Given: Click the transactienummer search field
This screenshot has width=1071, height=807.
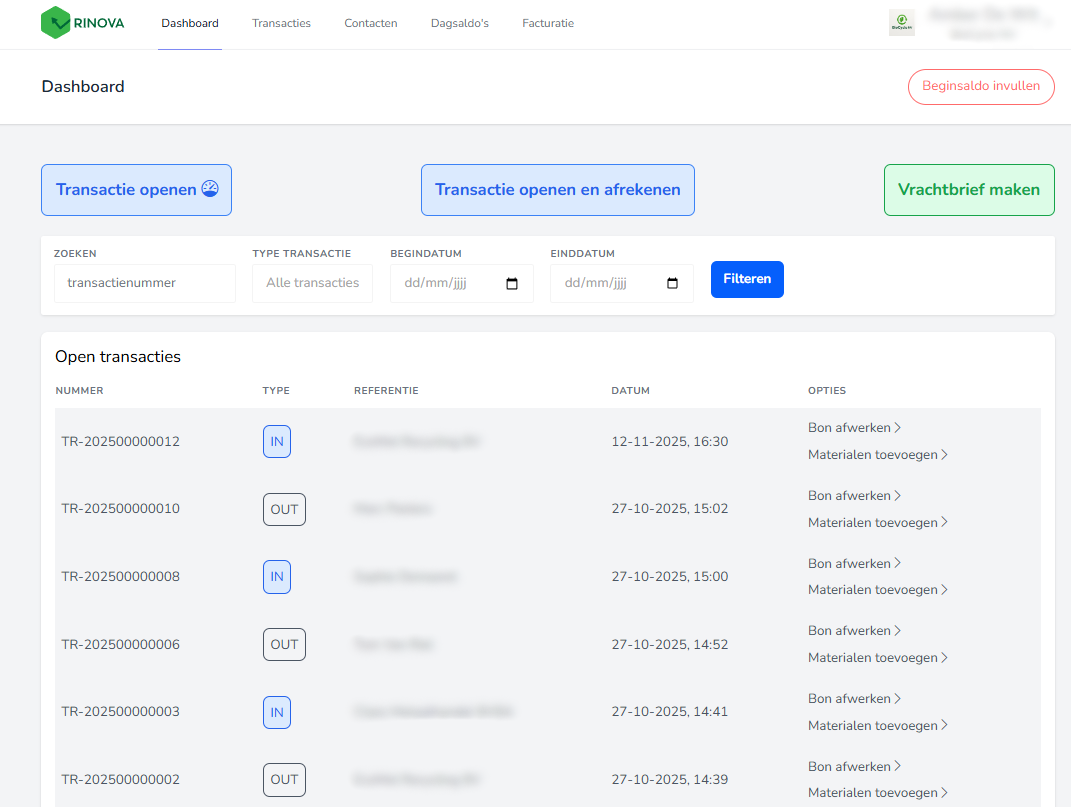Looking at the screenshot, I should (144, 283).
